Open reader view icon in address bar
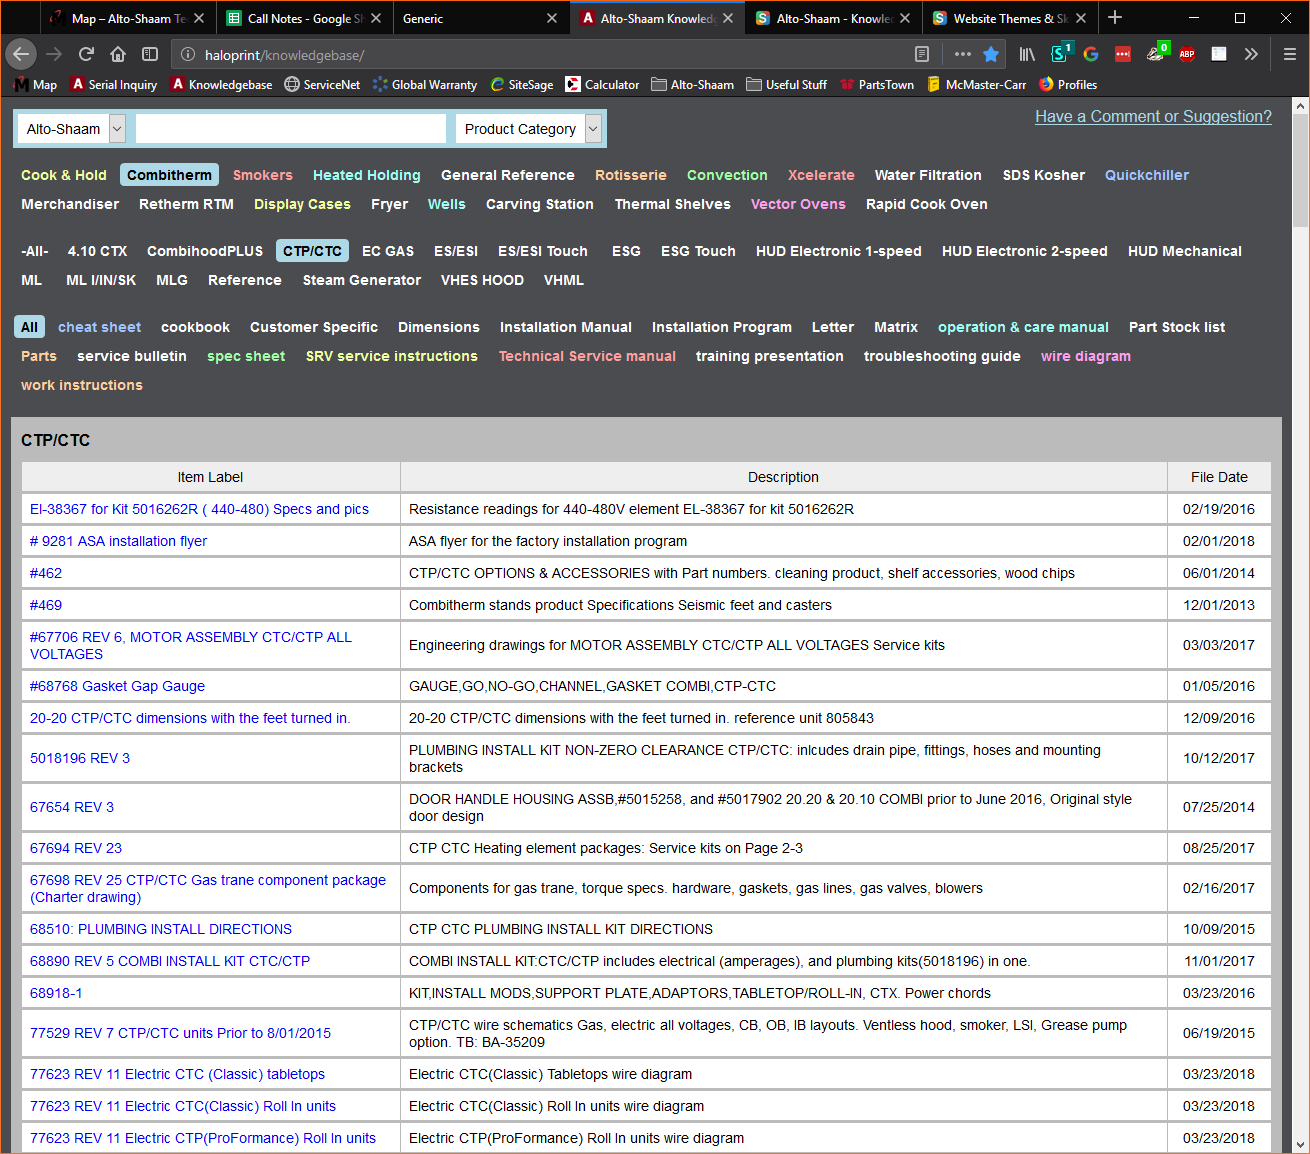Screen dimensions: 1310x1154 [x=922, y=54]
